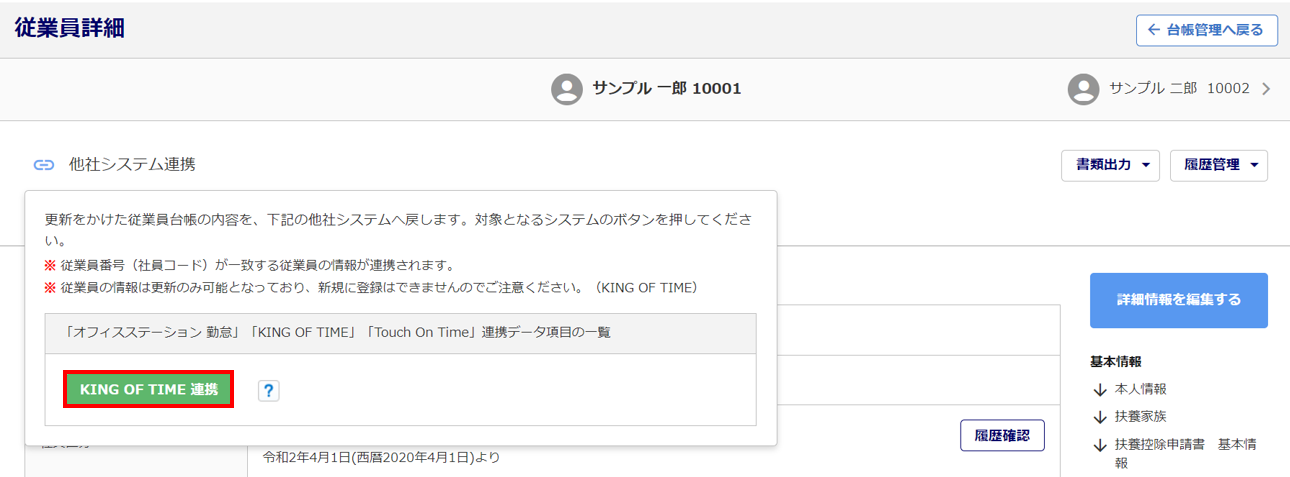Click the blue question mark help icon
Screen dimensions: 1290x477
click(x=268, y=391)
